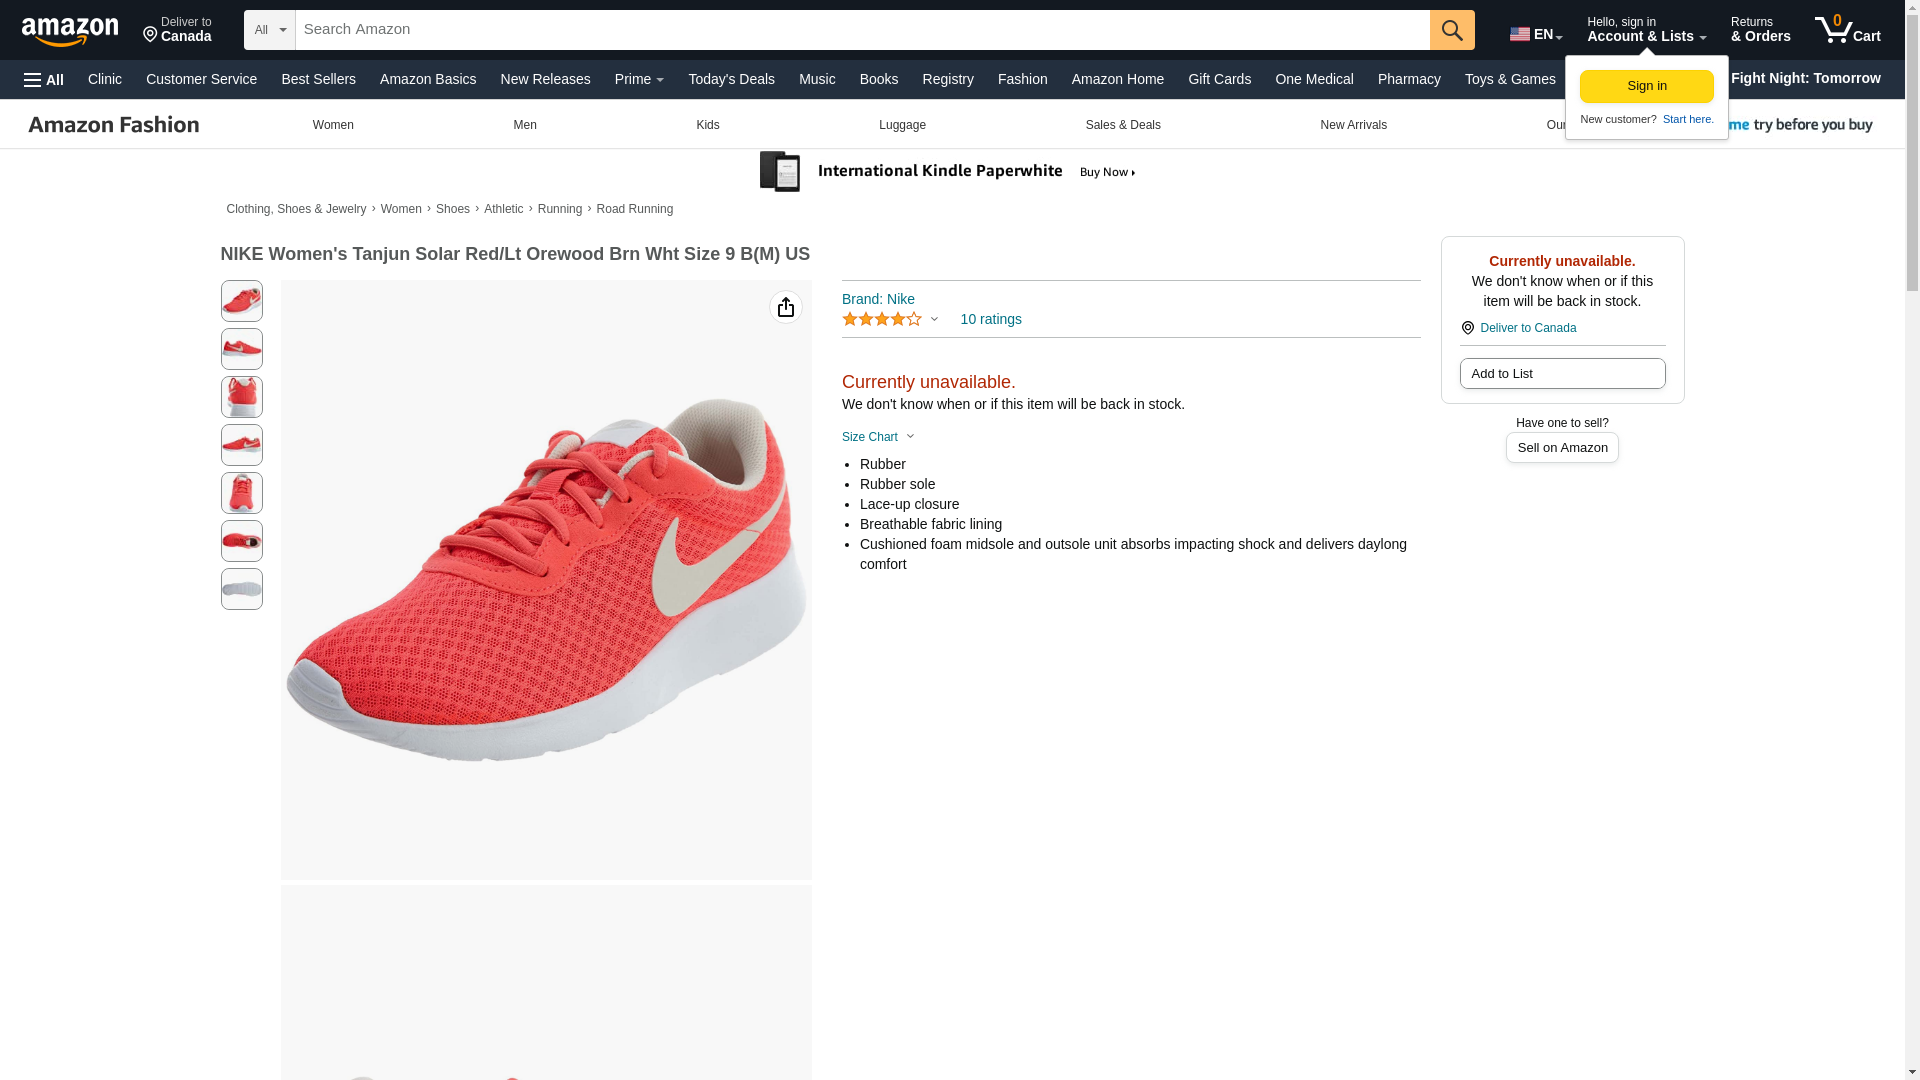The image size is (1920, 1080).
Task: Click the star rating icons
Action: click(882, 319)
